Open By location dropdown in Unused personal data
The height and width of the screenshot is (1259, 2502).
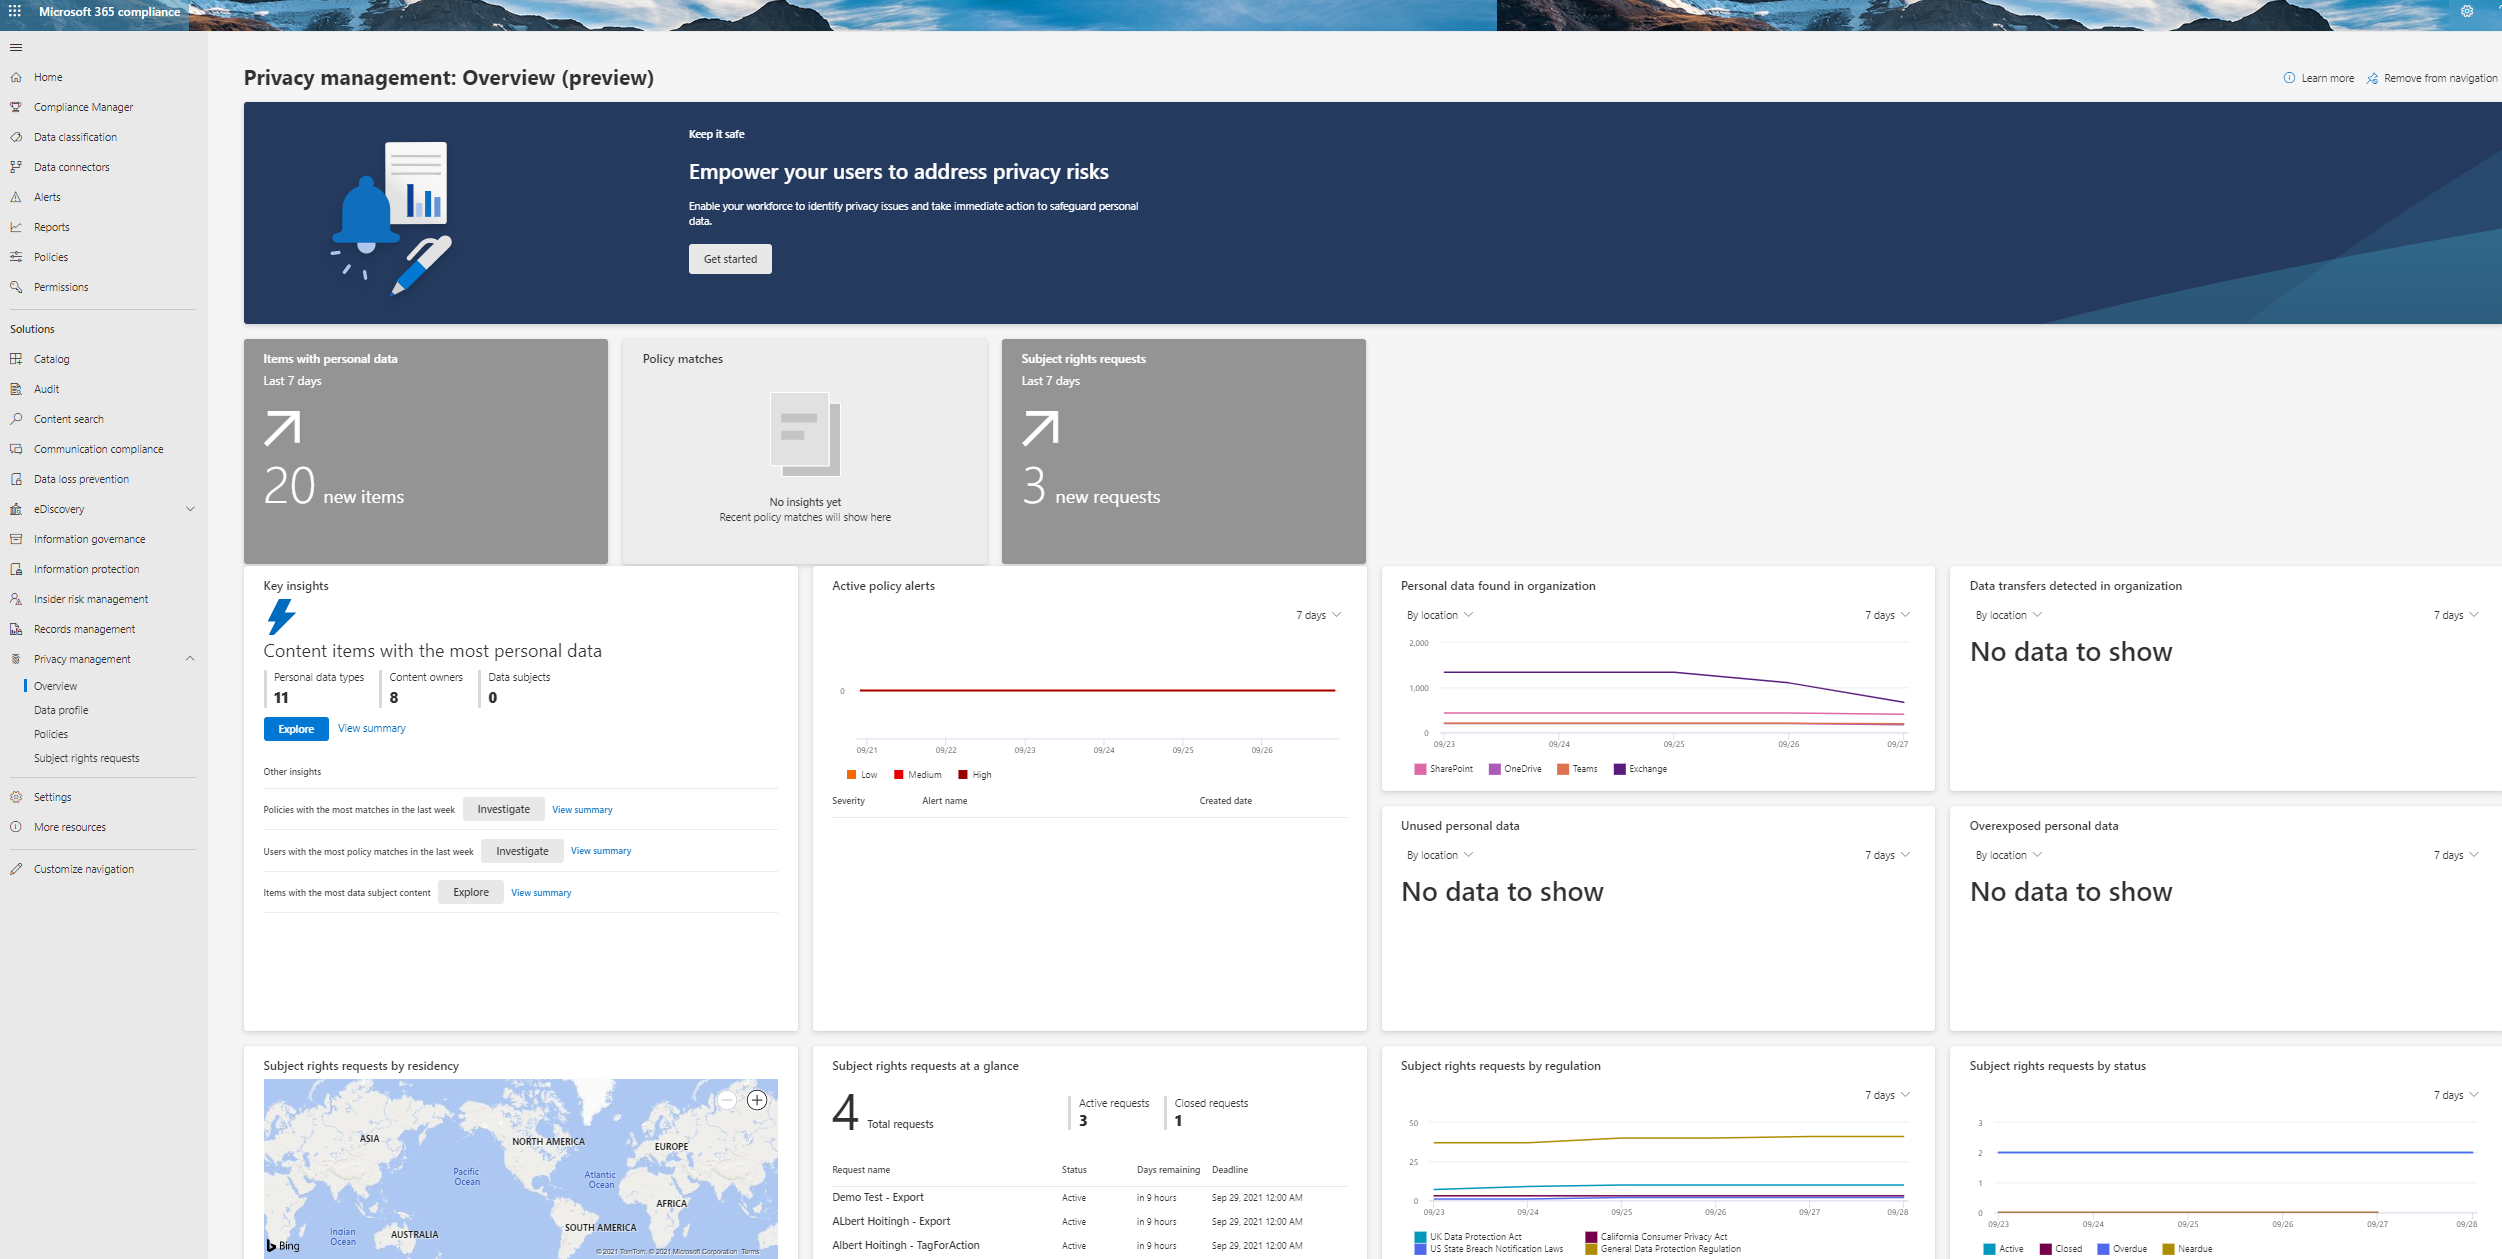(1439, 855)
